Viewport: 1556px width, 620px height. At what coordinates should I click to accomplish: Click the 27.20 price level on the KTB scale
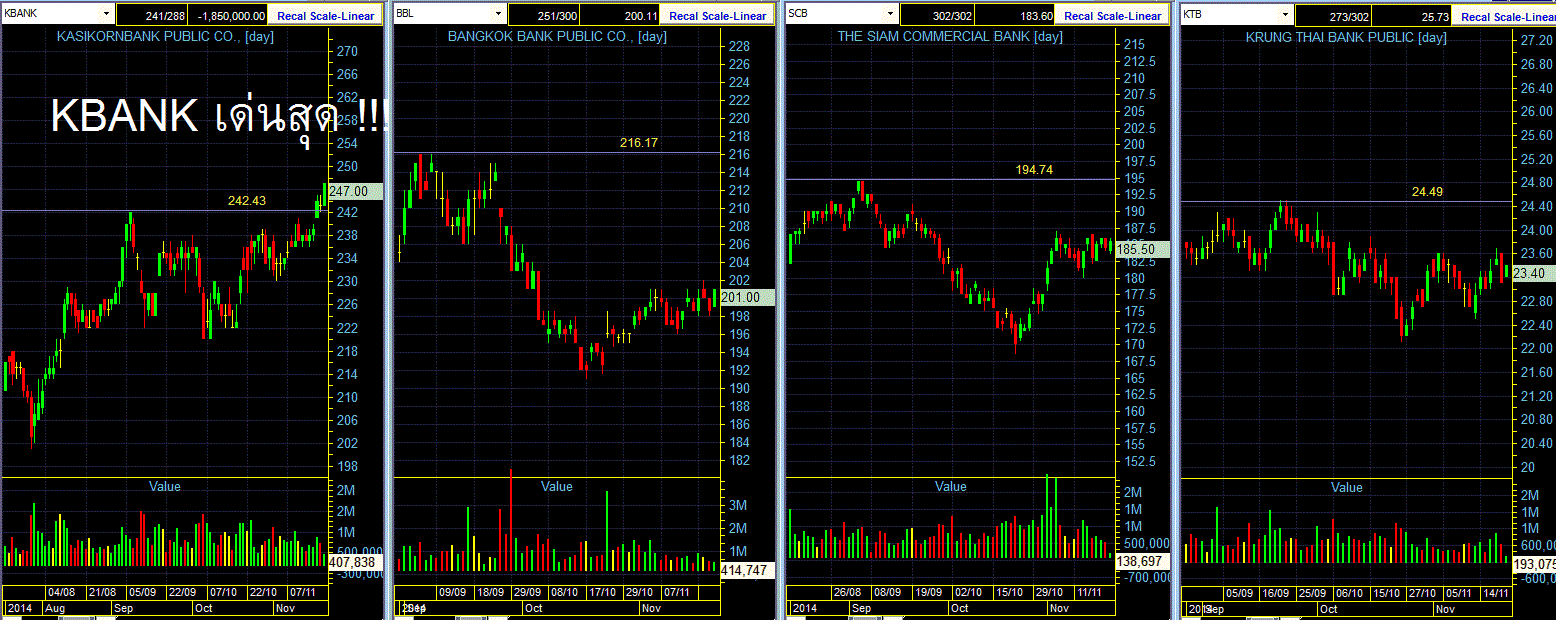(1536, 40)
